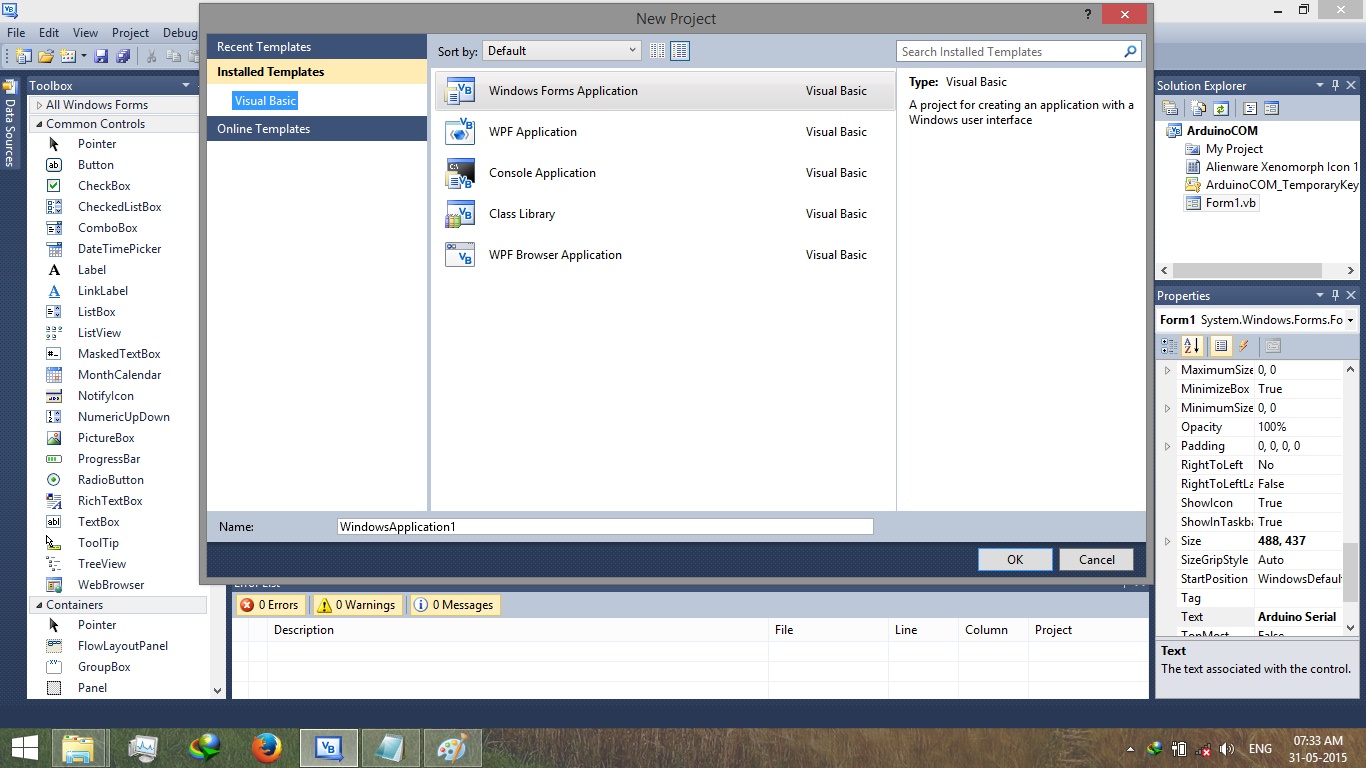Image resolution: width=1366 pixels, height=768 pixels.
Task: Click the Open File toolbar icon
Action: [x=46, y=56]
